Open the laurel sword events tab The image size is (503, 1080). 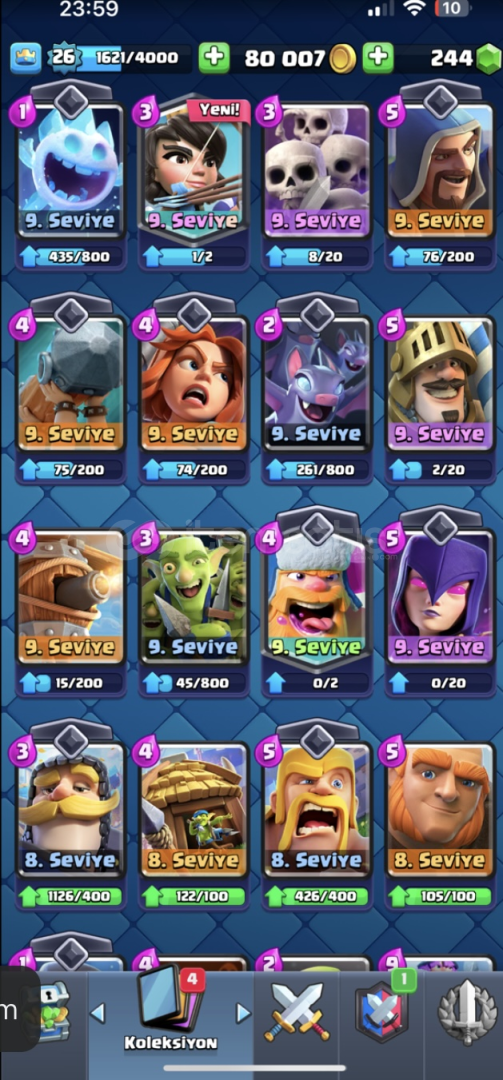coord(468,1012)
